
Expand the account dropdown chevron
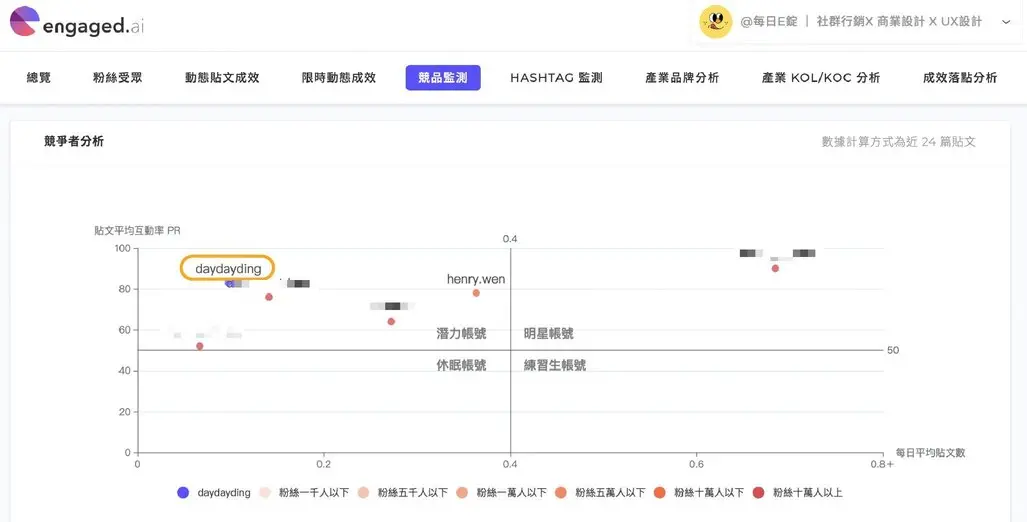[1007, 22]
